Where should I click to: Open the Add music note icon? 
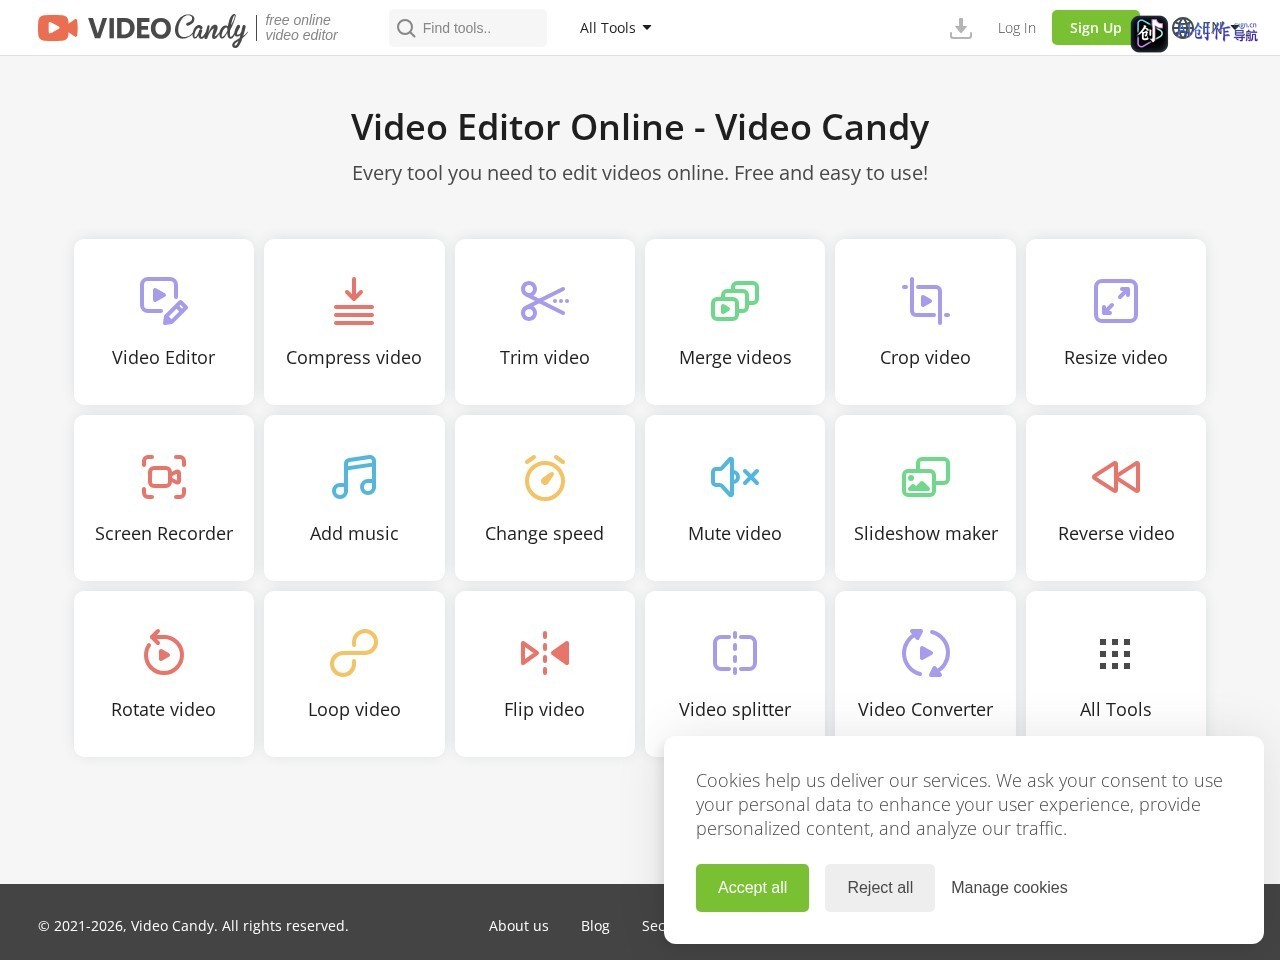(354, 477)
